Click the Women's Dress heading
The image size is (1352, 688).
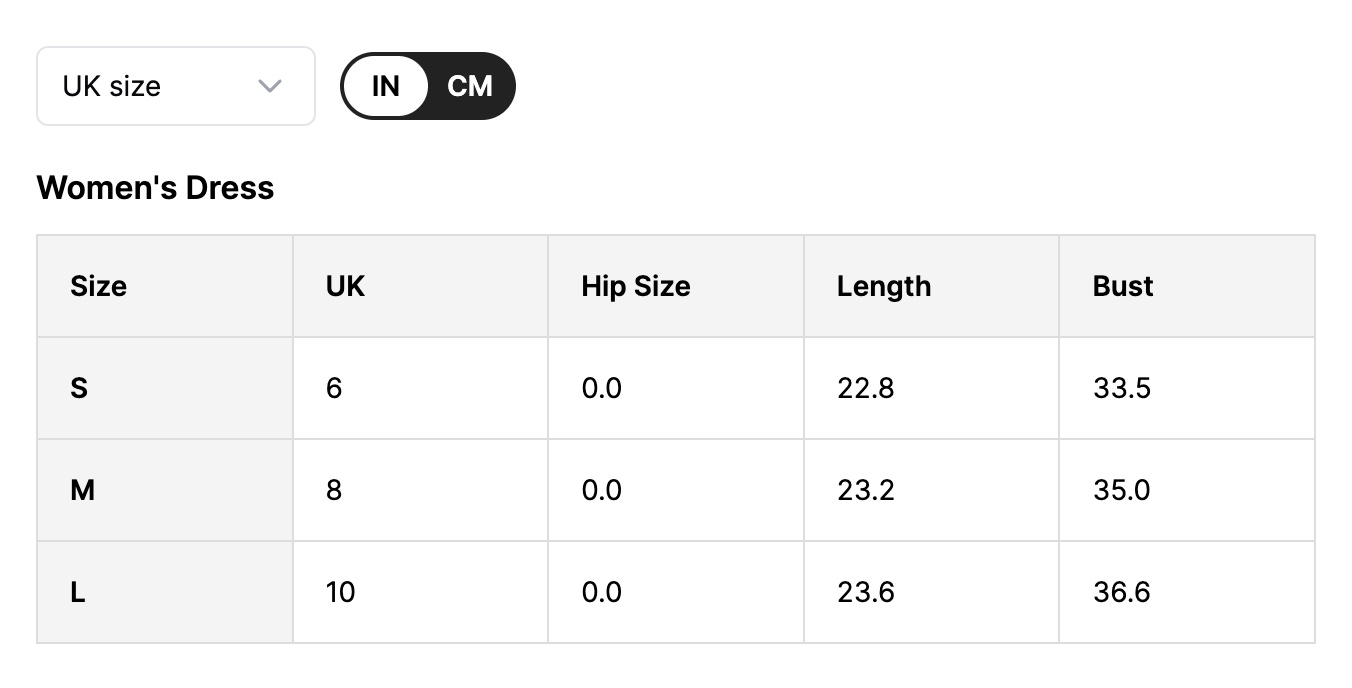coord(155,187)
